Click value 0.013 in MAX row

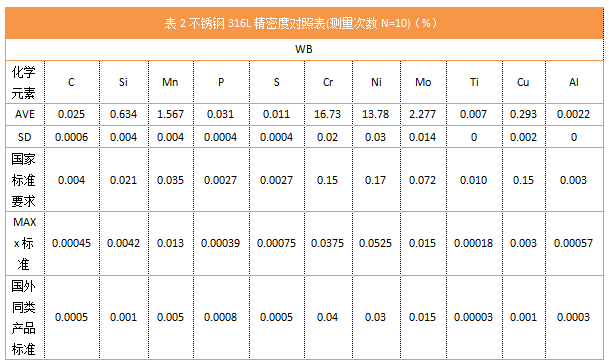point(170,243)
